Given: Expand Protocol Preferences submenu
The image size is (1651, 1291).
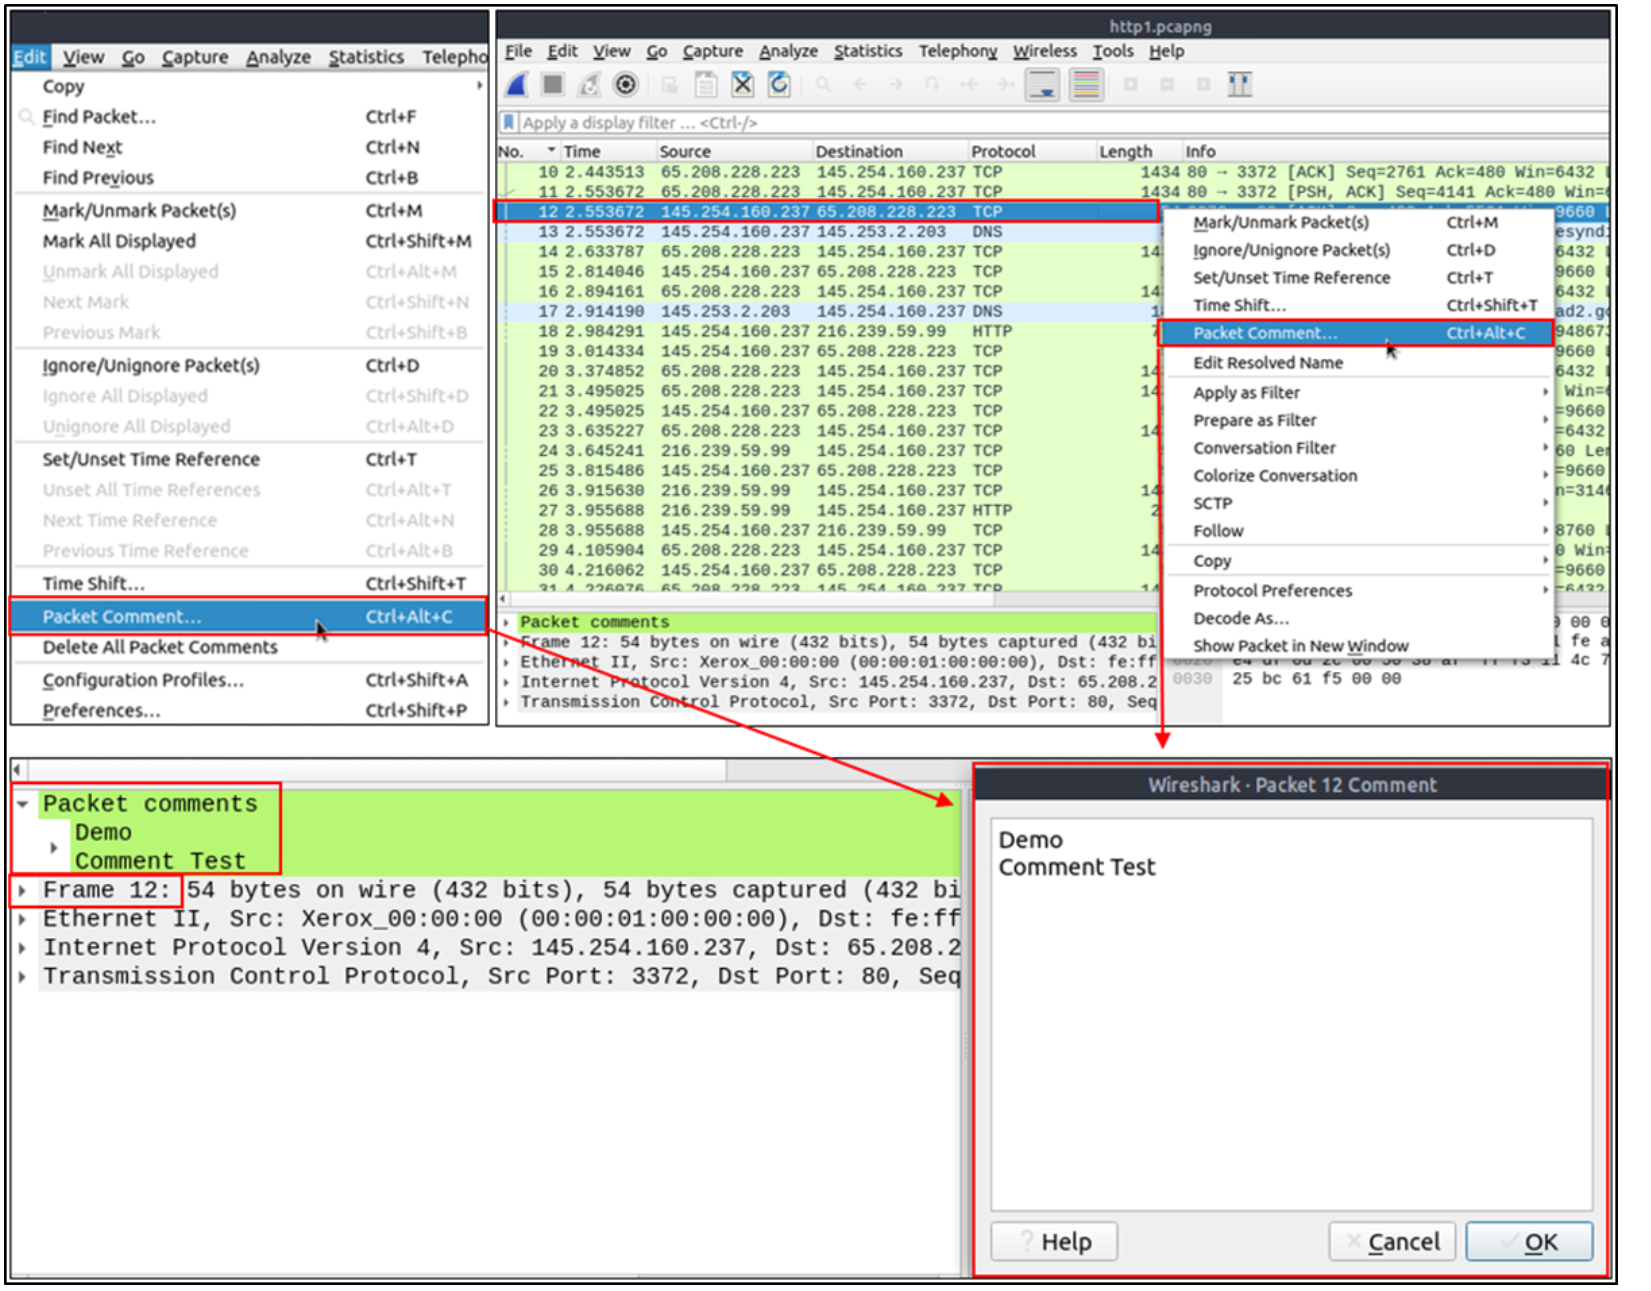Looking at the screenshot, I should tap(1357, 591).
